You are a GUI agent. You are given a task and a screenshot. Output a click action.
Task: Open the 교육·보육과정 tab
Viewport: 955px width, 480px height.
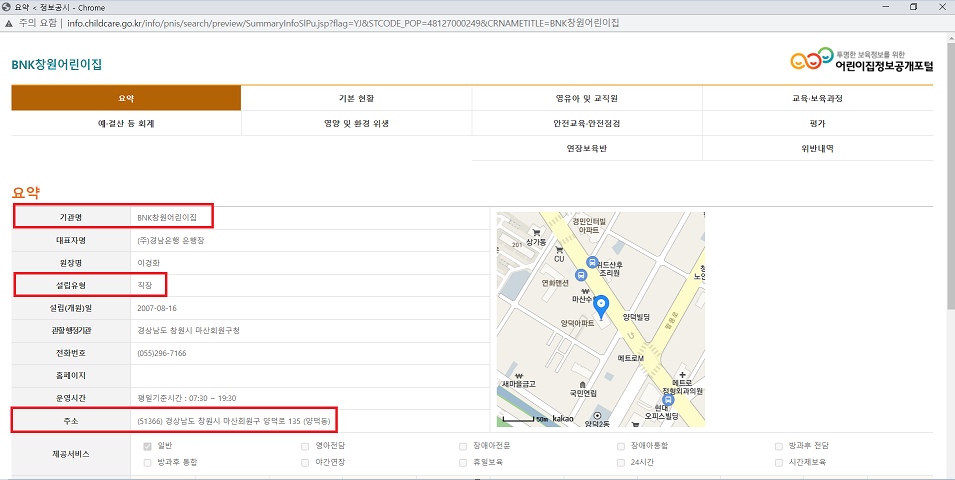817,98
